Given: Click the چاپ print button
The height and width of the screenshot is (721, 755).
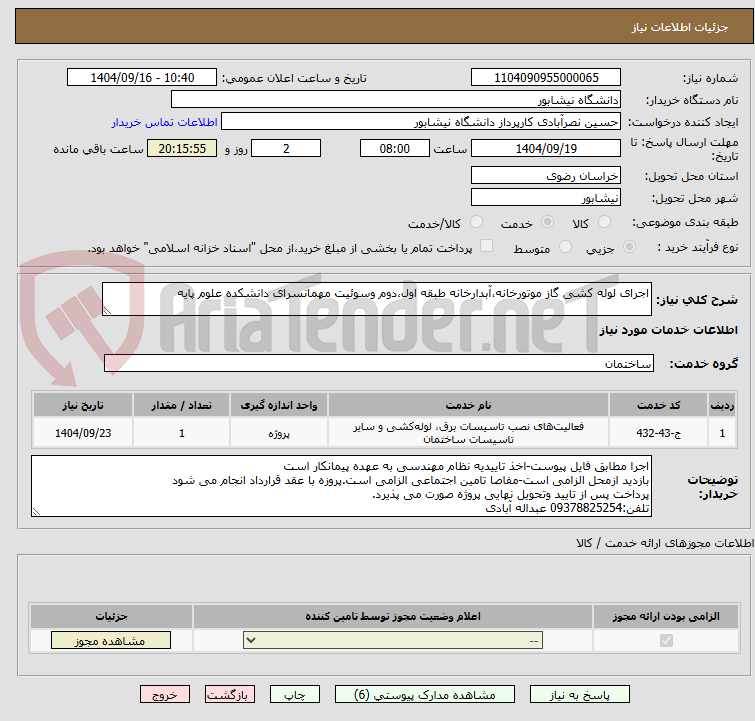Looking at the screenshot, I should [294, 695].
